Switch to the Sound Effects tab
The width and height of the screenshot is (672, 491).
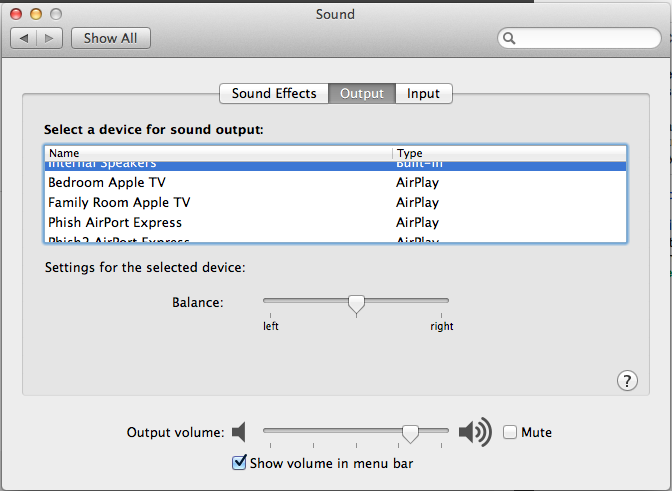[x=274, y=93]
